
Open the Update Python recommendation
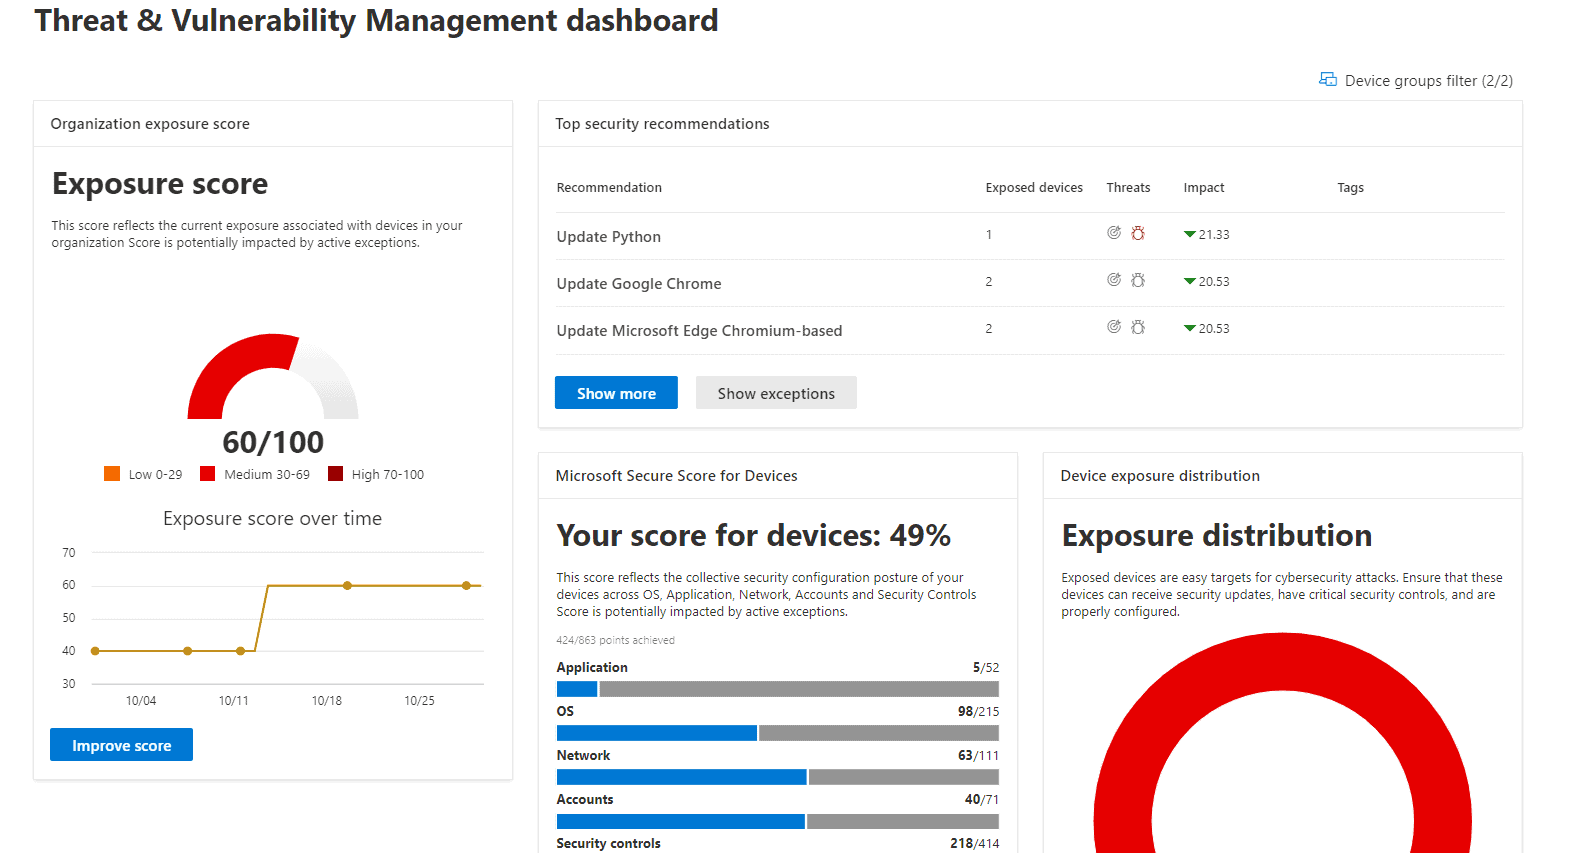[x=608, y=237]
